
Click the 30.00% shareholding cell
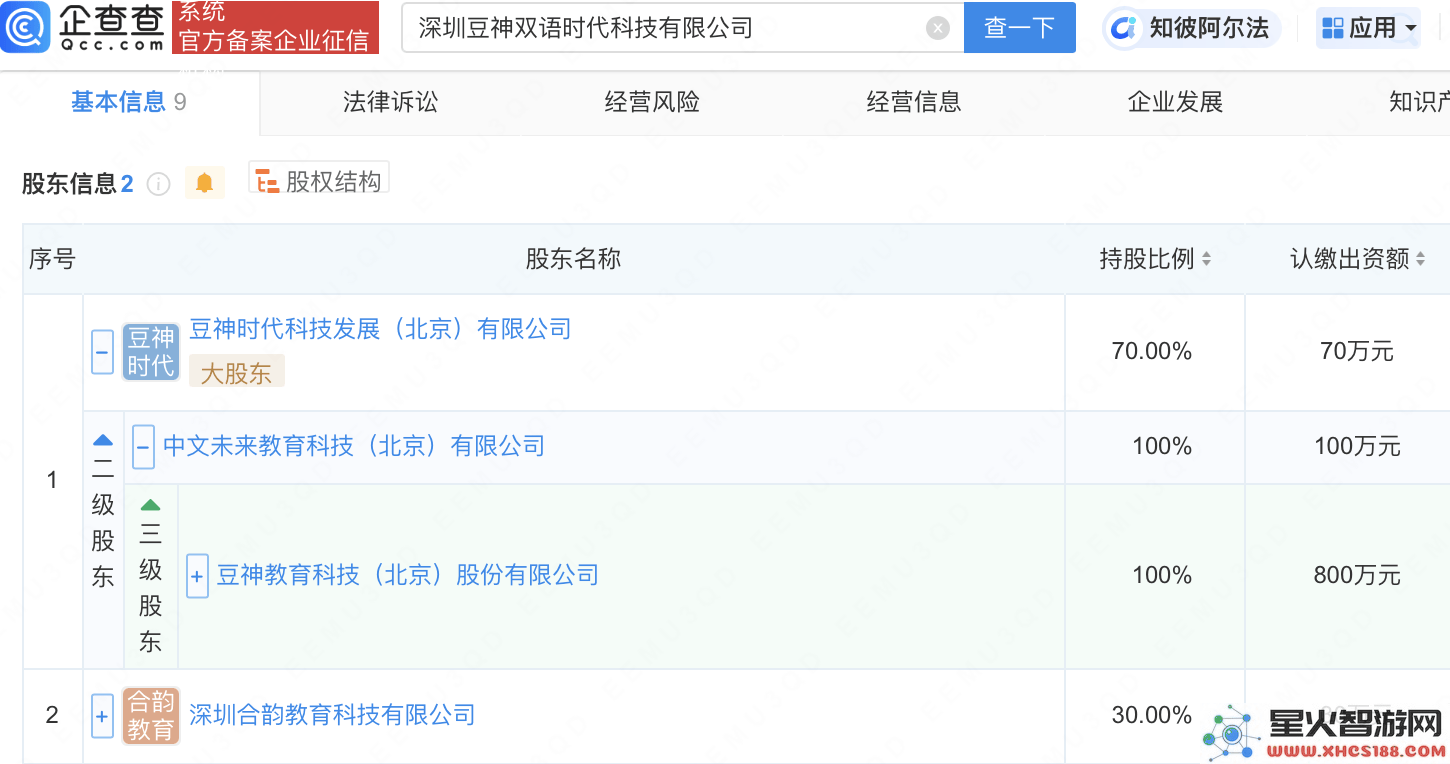click(x=1155, y=716)
